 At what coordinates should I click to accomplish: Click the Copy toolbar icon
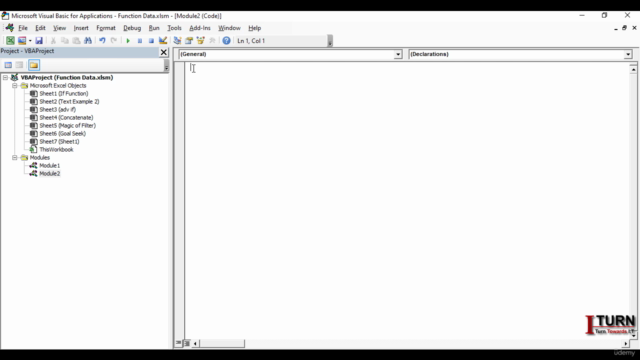pyautogui.click(x=64, y=40)
